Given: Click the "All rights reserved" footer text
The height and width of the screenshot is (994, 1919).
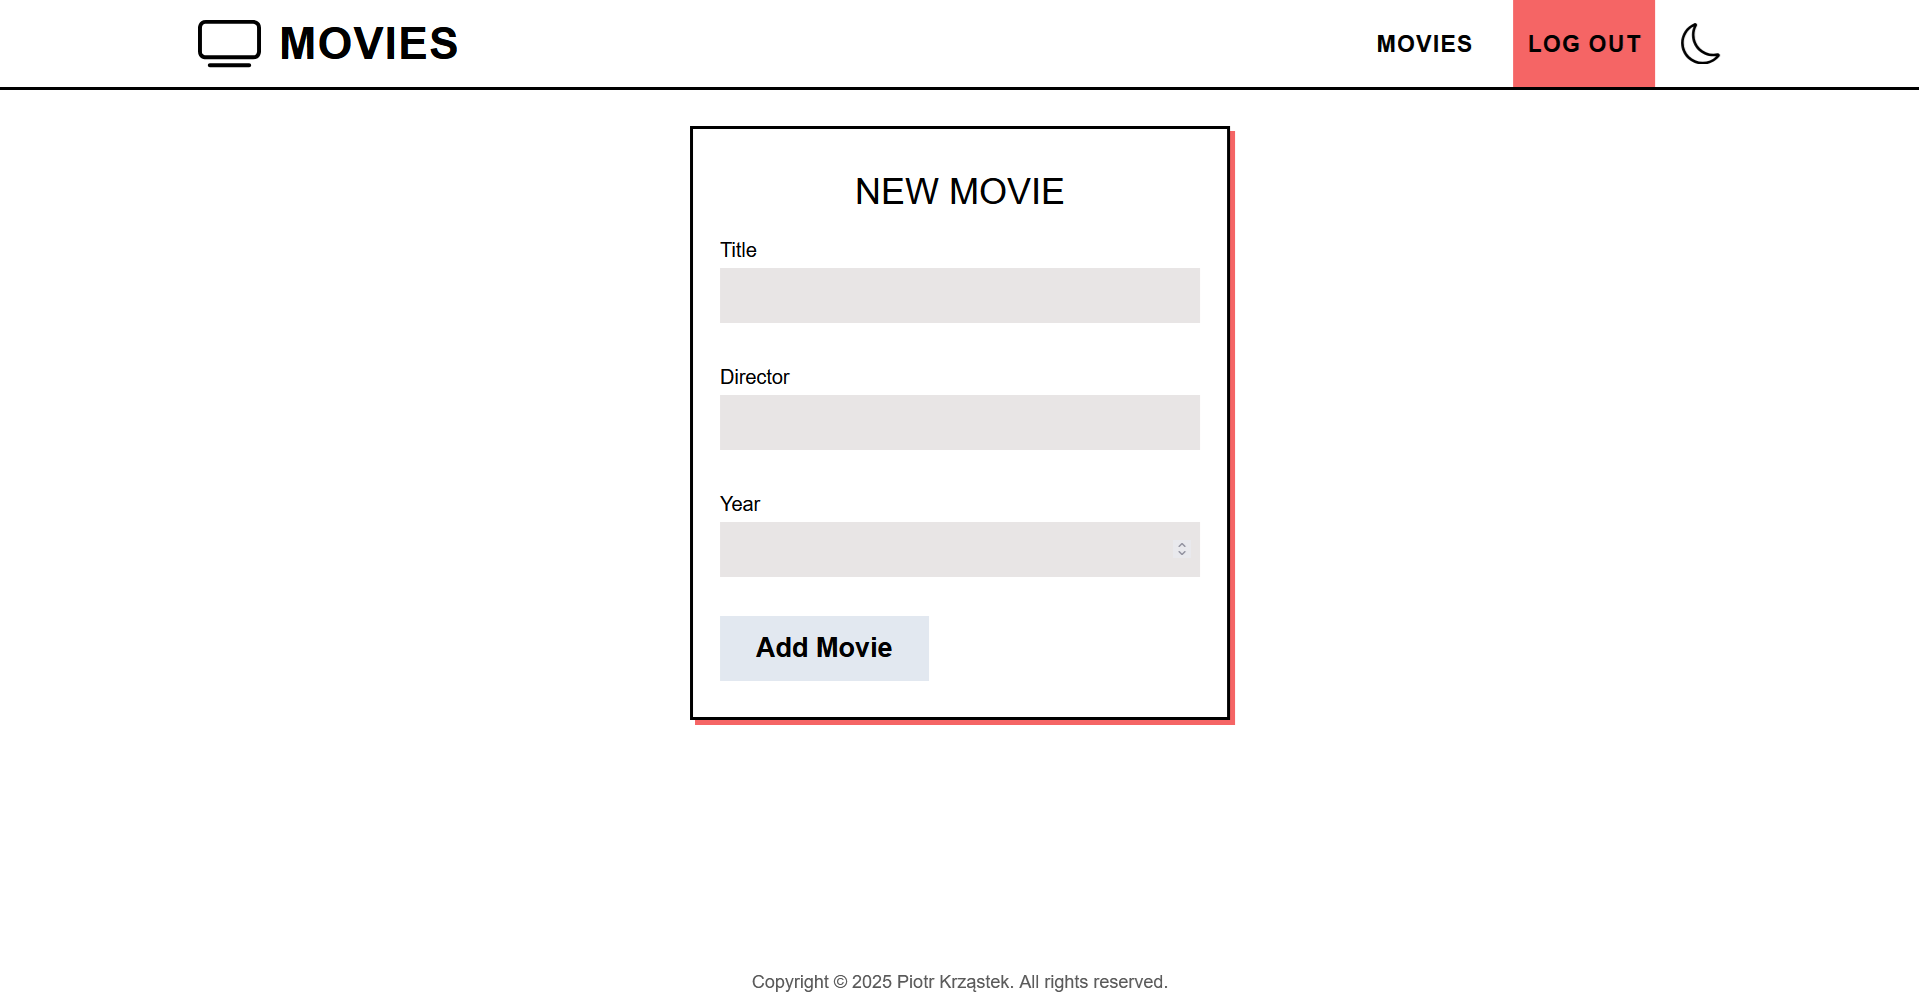Looking at the screenshot, I should click(1092, 982).
